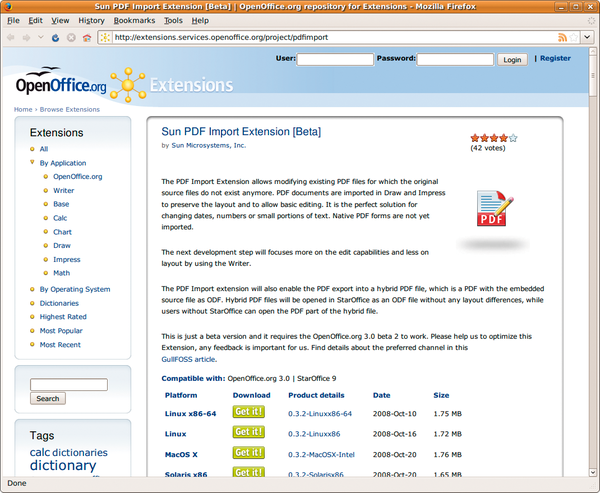Viewport: 600px width, 493px height.
Task: Open the Firefox home page icon
Action: (x=87, y=38)
